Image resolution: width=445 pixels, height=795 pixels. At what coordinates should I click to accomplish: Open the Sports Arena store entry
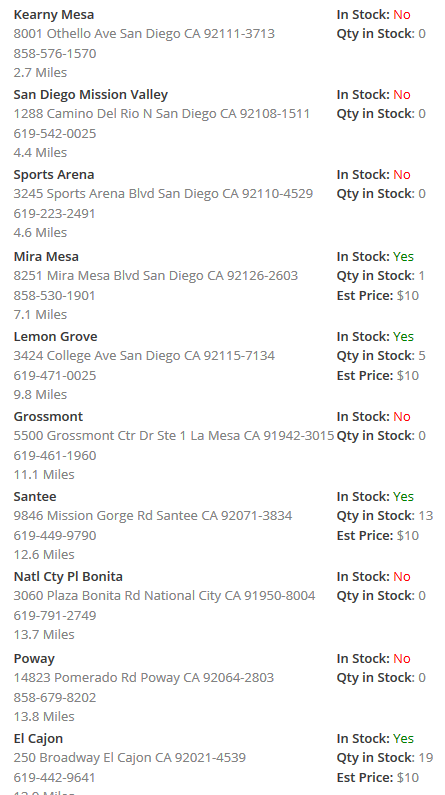[x=54, y=174]
